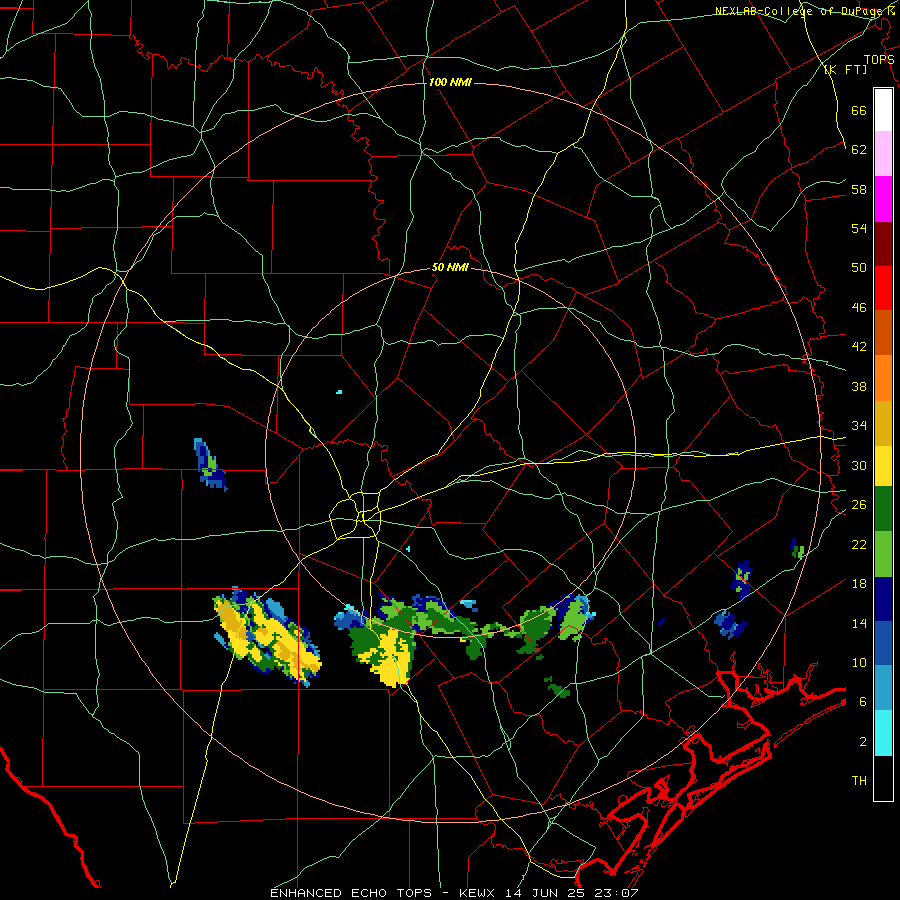
Task: Click the black TH swatch in legend
Action: pos(883,778)
